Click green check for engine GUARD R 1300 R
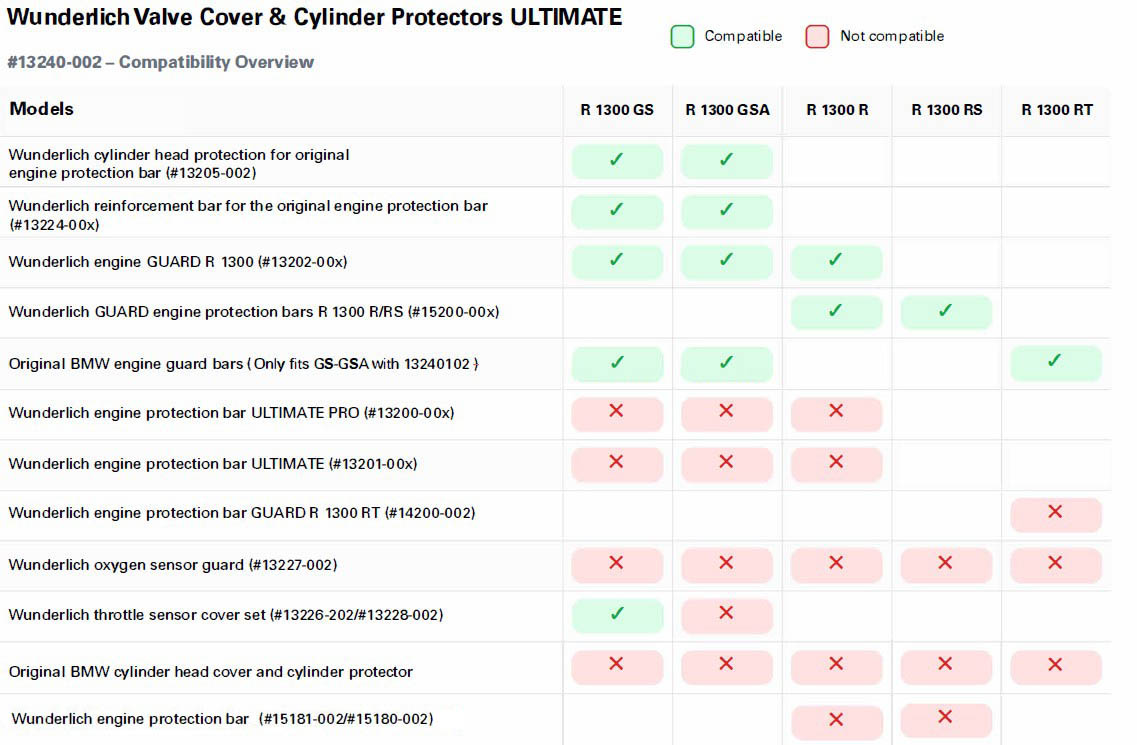This screenshot has width=1137, height=745. point(836,261)
